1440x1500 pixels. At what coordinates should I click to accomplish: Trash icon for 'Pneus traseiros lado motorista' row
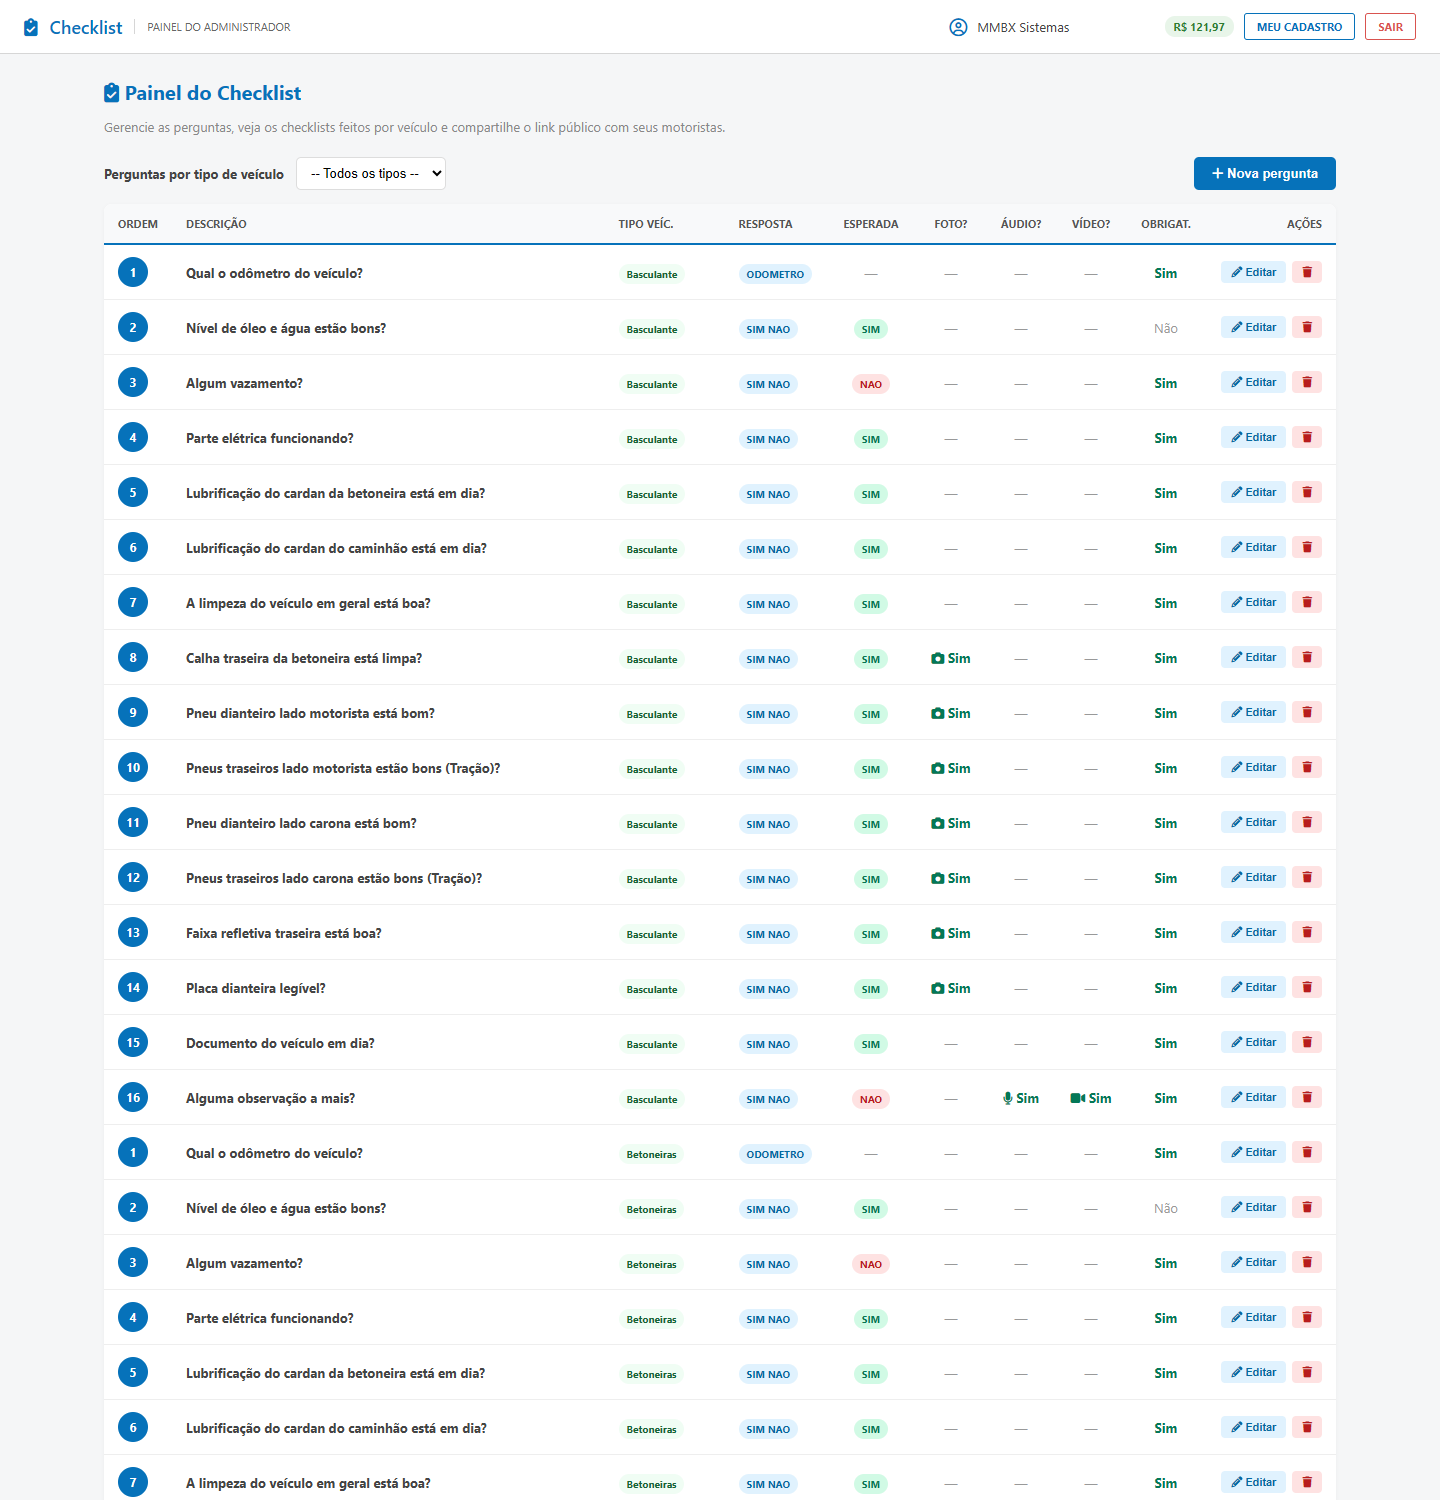click(x=1307, y=767)
